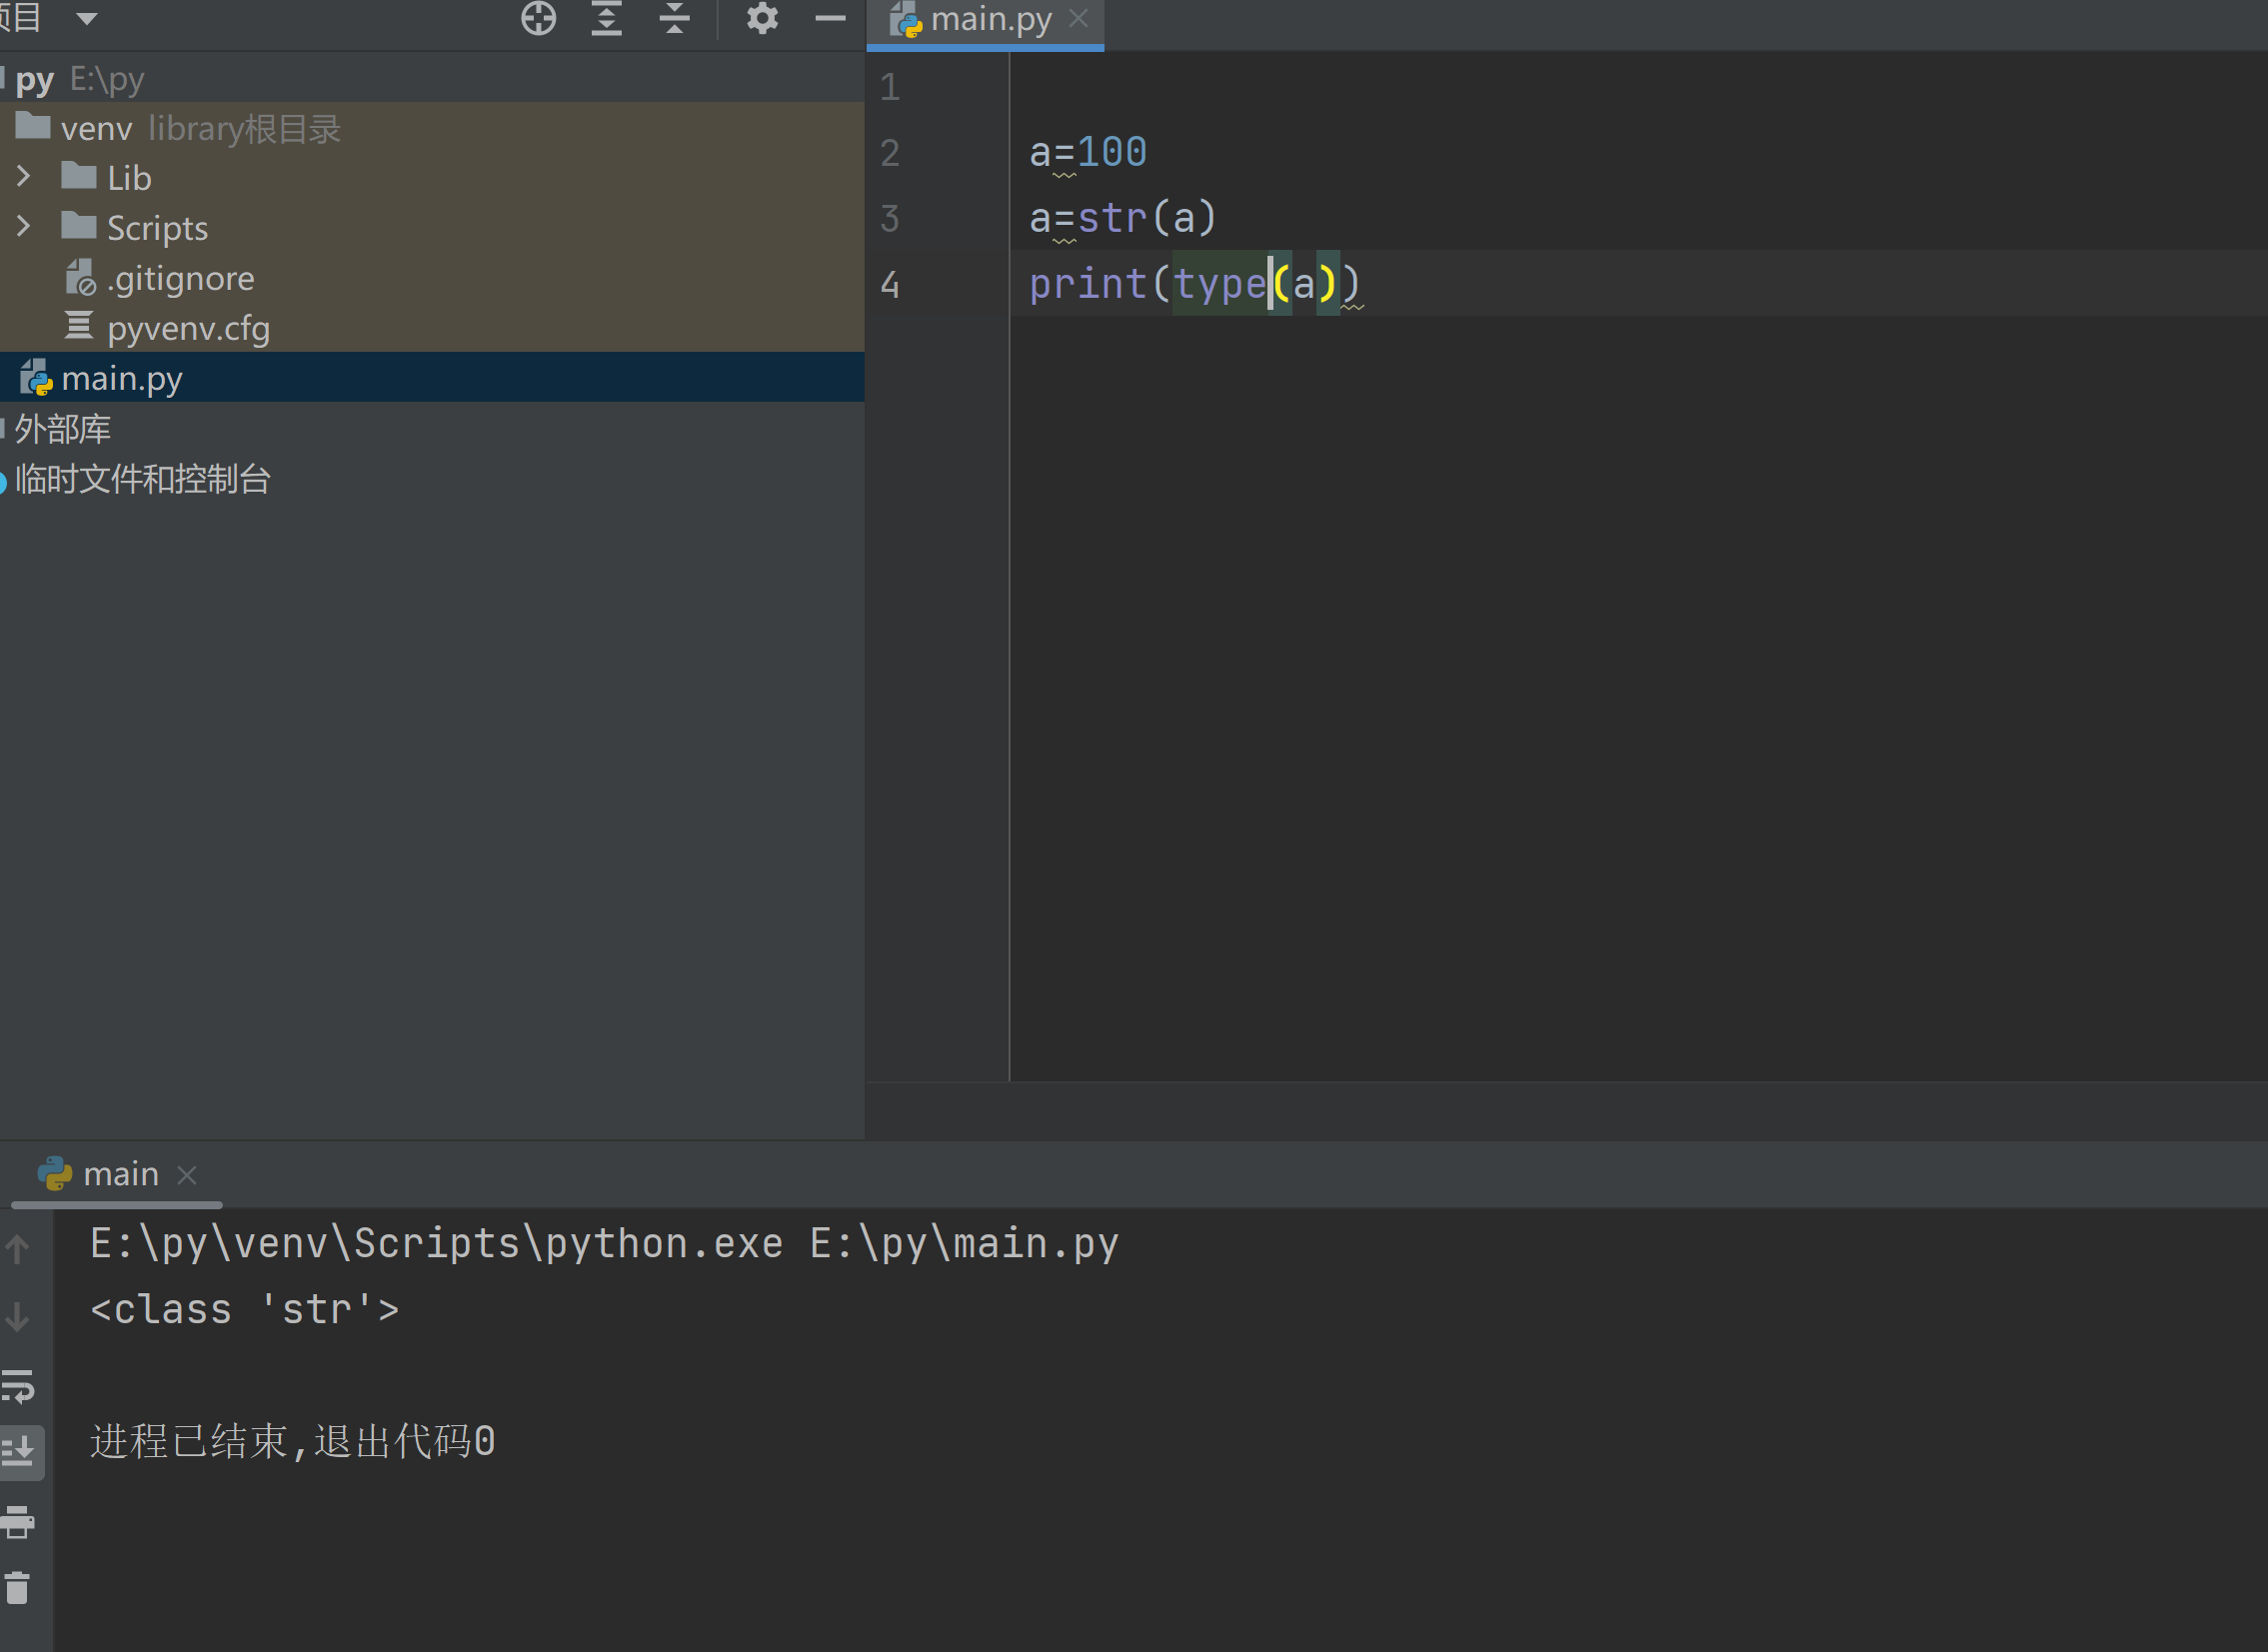Viewport: 2268px width, 1652px height.
Task: Click the print(type(a)) code line
Action: pyautogui.click(x=1194, y=284)
